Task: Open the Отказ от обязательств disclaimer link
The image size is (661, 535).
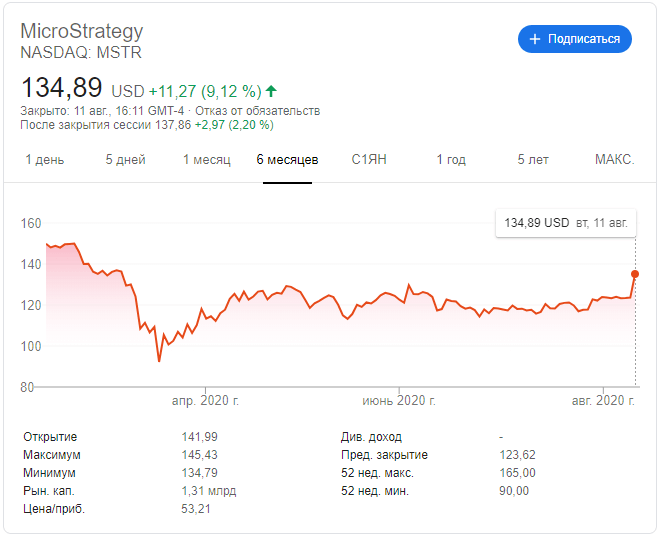Action: [258, 111]
